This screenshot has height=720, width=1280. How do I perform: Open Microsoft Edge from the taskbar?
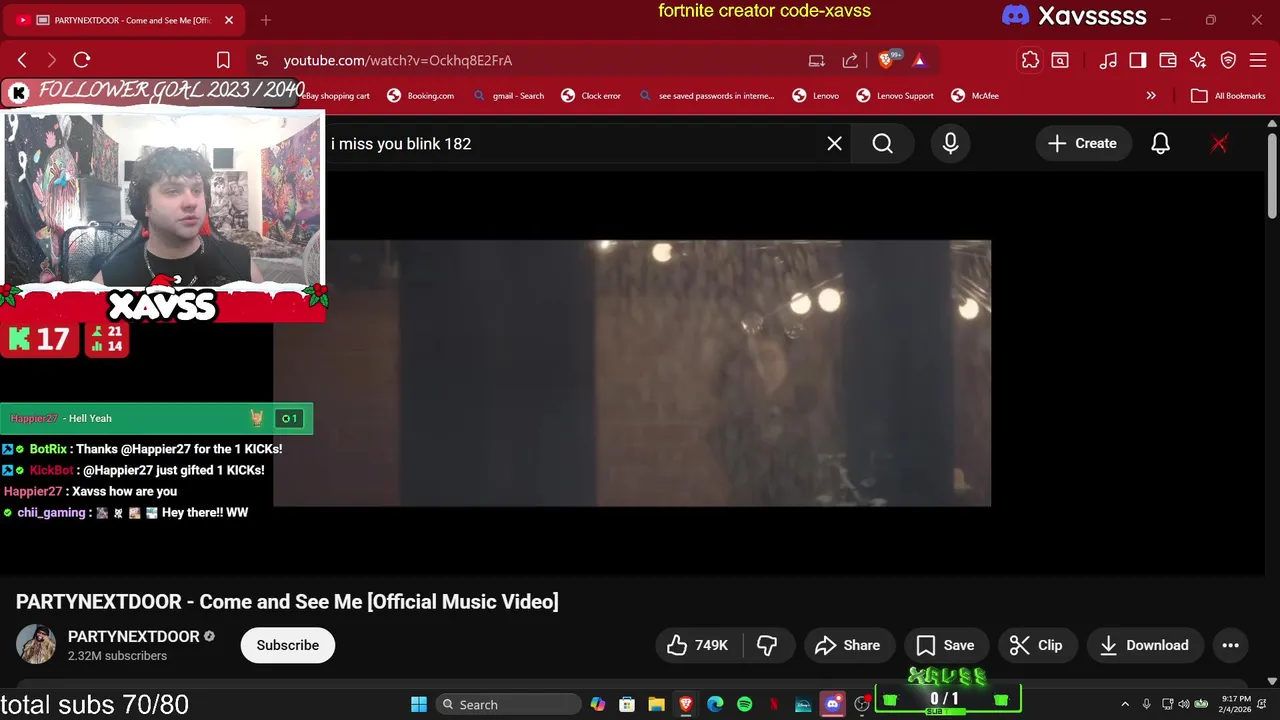tap(715, 704)
